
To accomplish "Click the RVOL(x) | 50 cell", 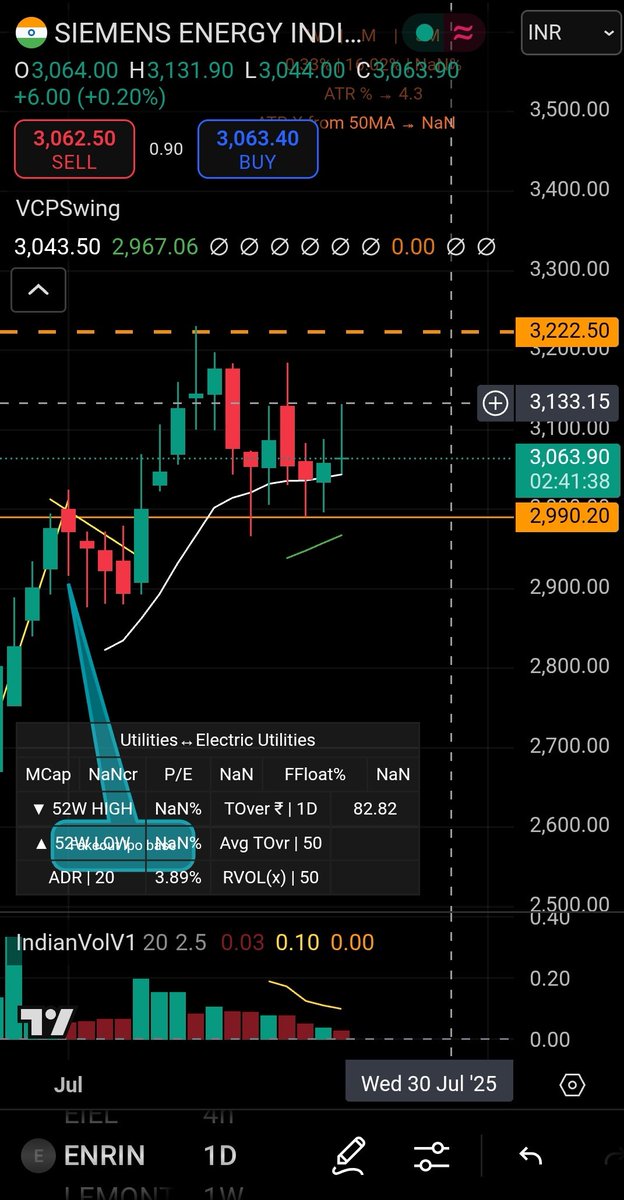I will point(270,877).
